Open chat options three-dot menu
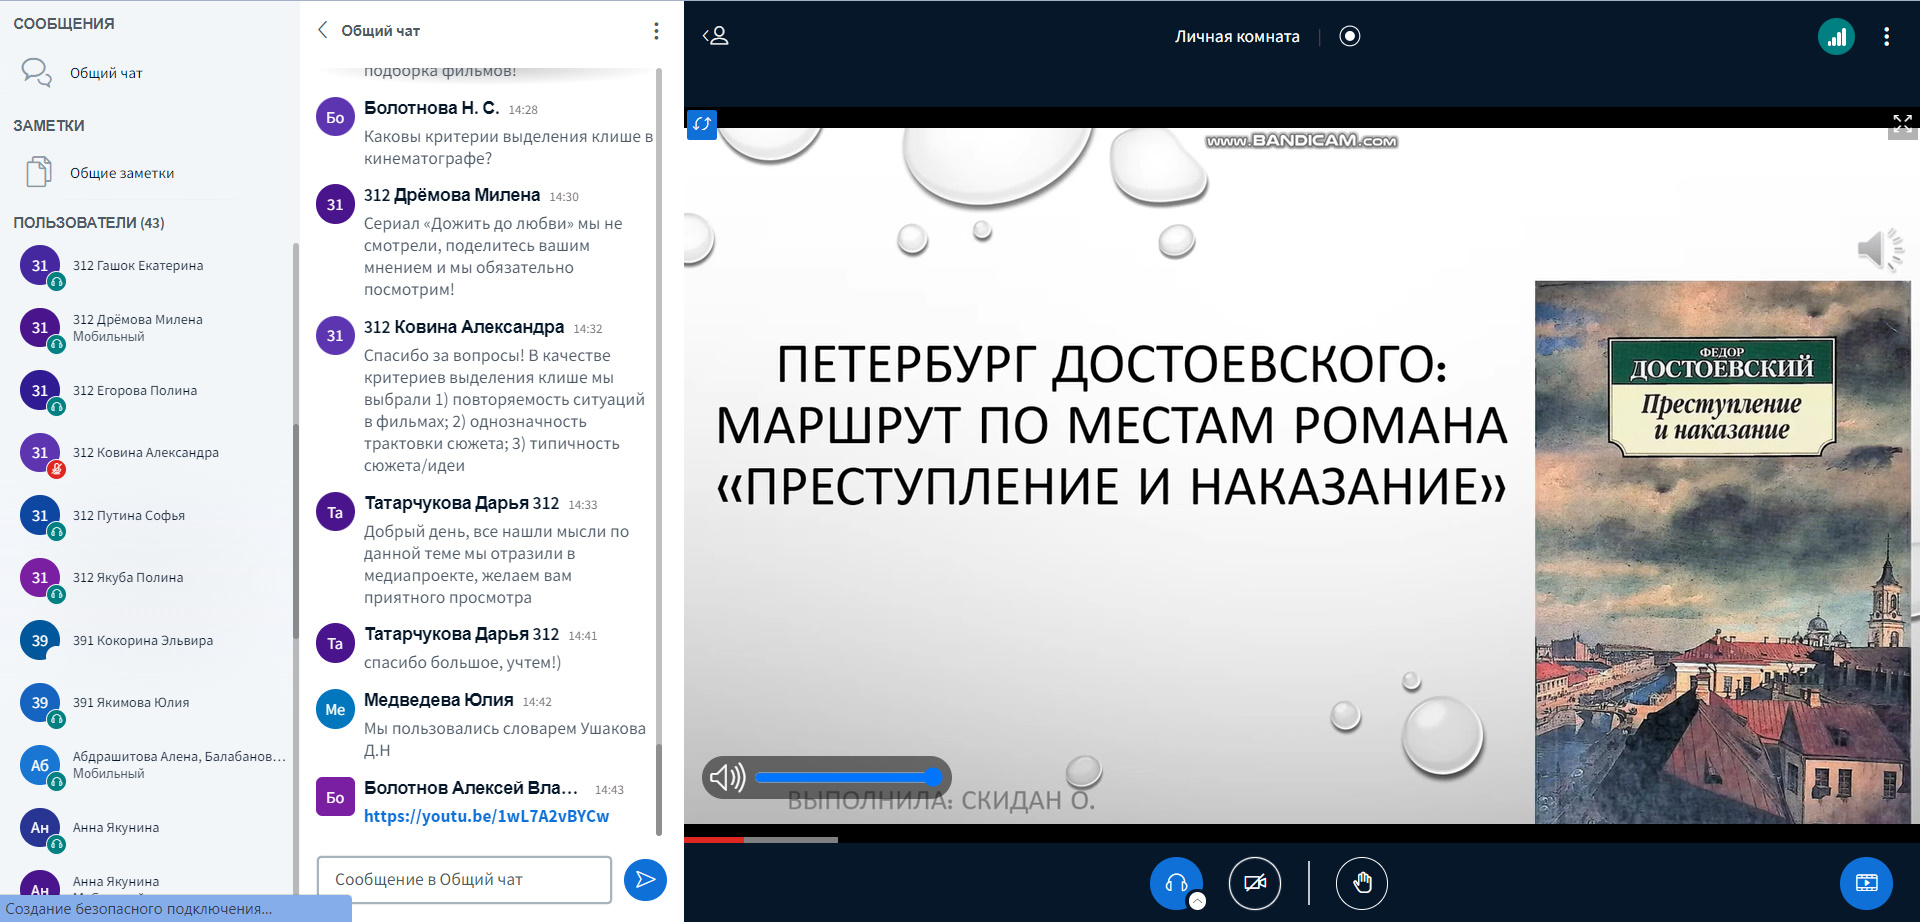Screen dimensions: 1920x922 (x=656, y=31)
